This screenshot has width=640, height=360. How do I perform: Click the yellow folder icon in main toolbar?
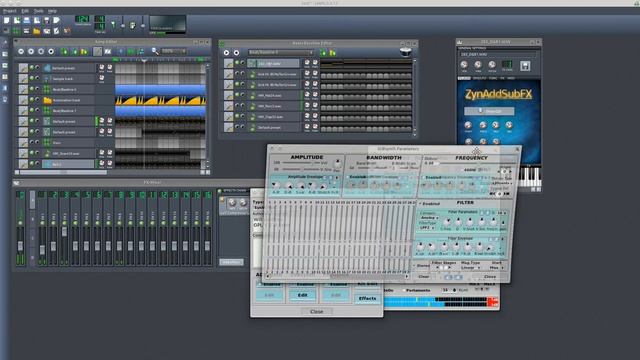click(37, 31)
